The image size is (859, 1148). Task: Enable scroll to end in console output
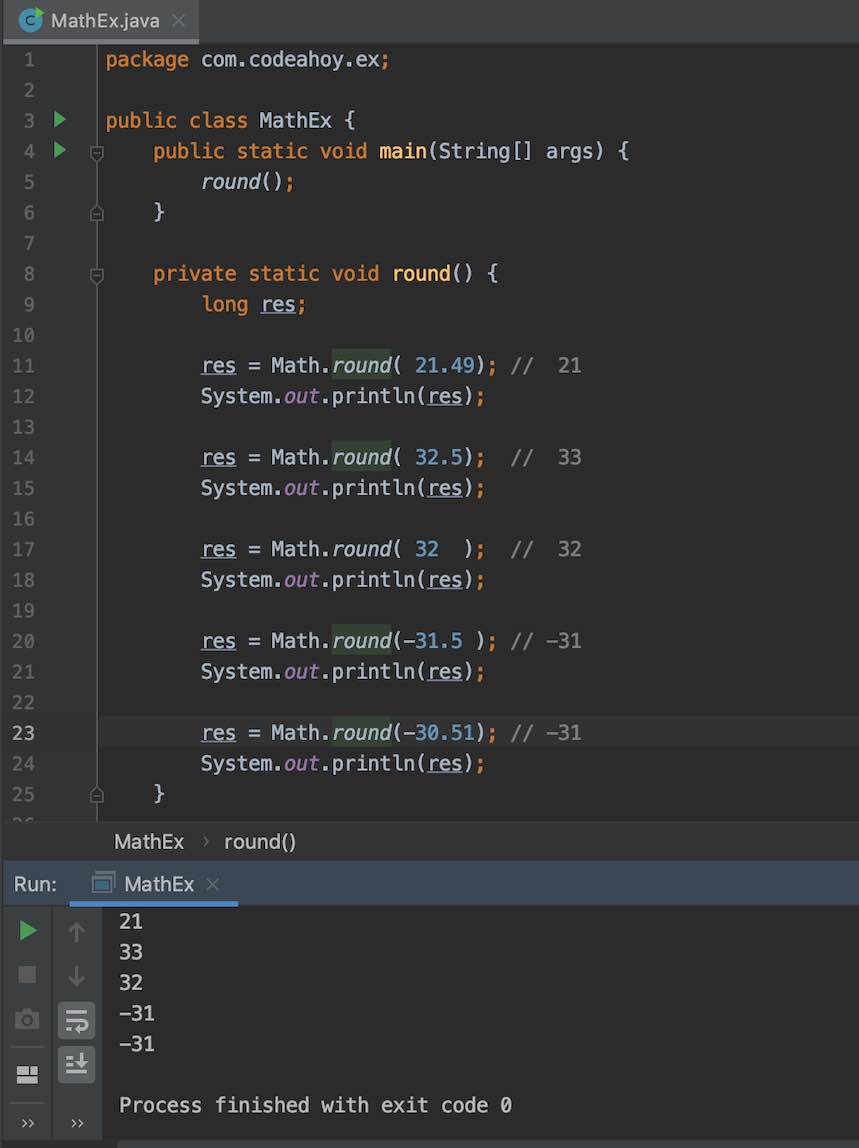click(x=76, y=1066)
